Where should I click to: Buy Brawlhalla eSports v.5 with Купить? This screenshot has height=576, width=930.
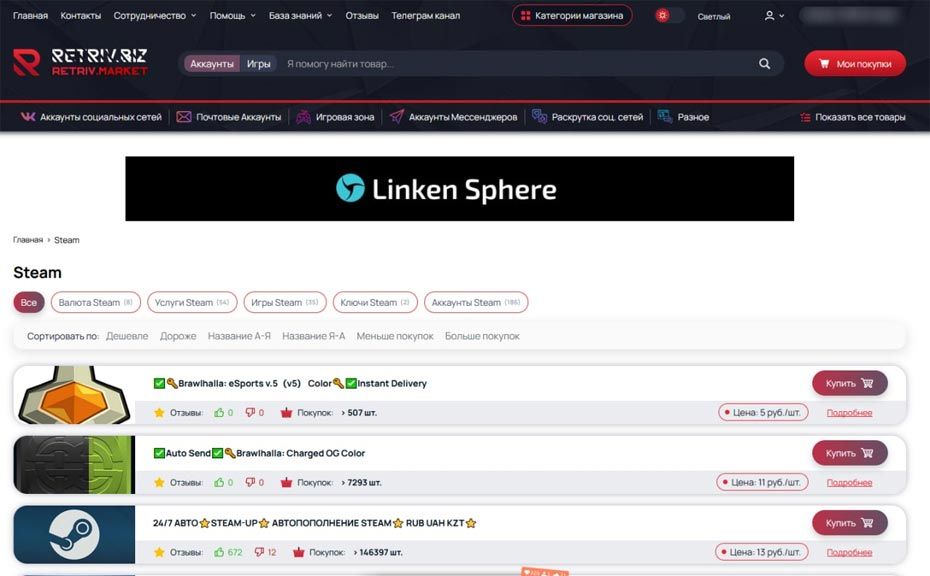click(850, 383)
